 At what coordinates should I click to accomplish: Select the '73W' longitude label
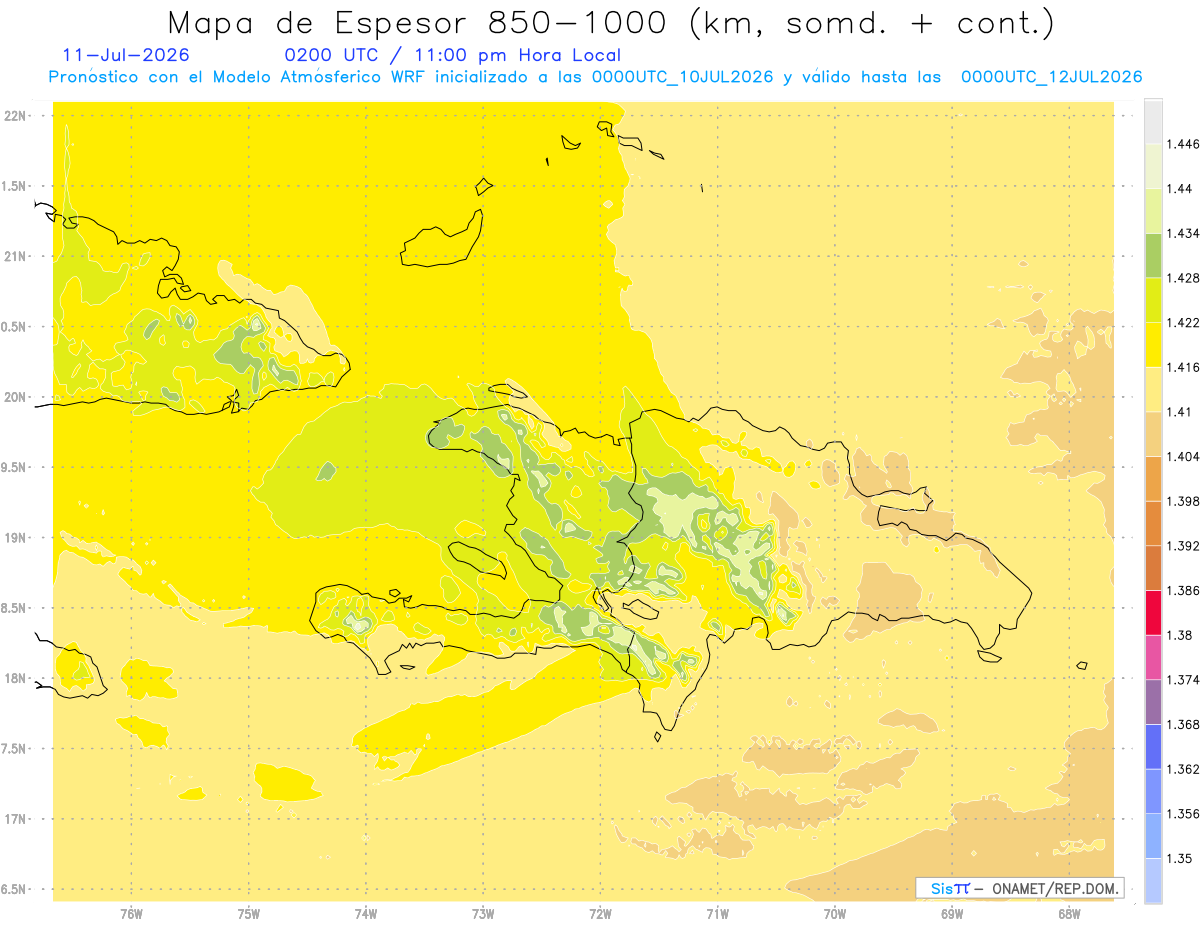[x=483, y=914]
